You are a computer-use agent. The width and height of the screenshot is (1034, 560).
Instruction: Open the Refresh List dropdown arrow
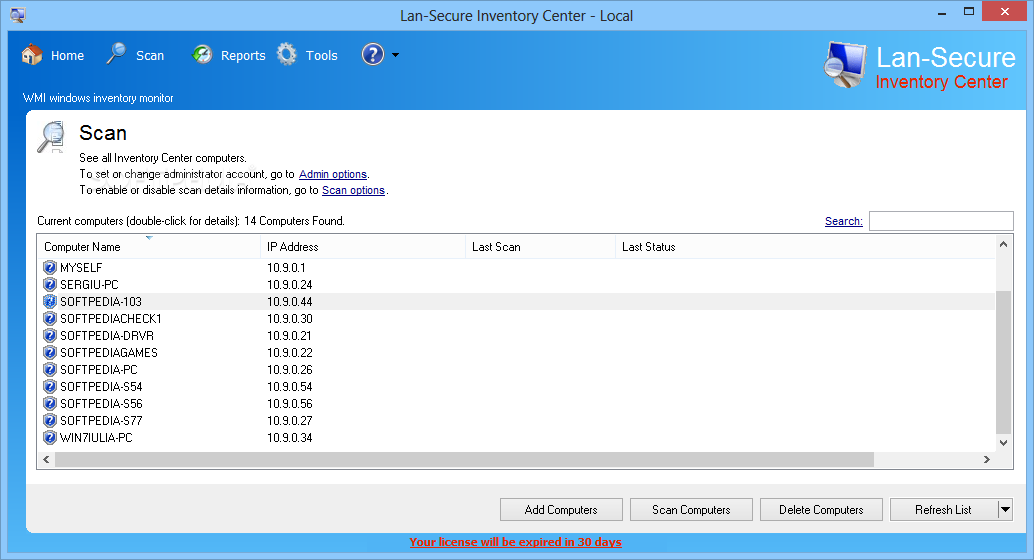coord(1005,510)
